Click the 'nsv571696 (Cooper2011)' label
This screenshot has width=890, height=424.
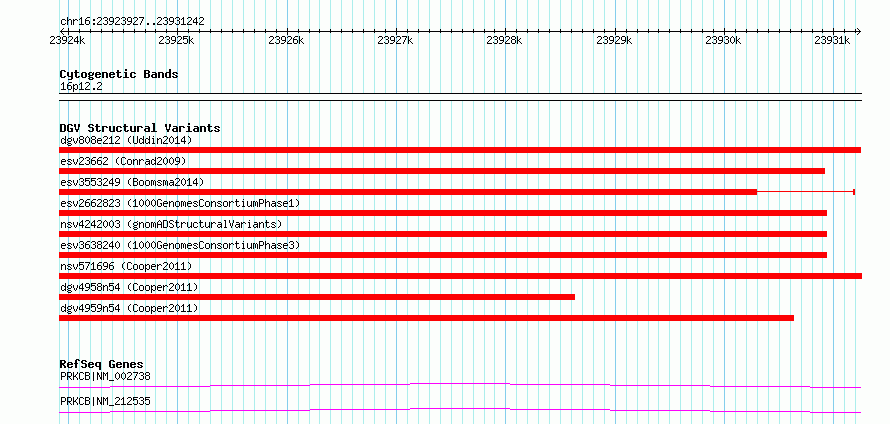[126, 266]
